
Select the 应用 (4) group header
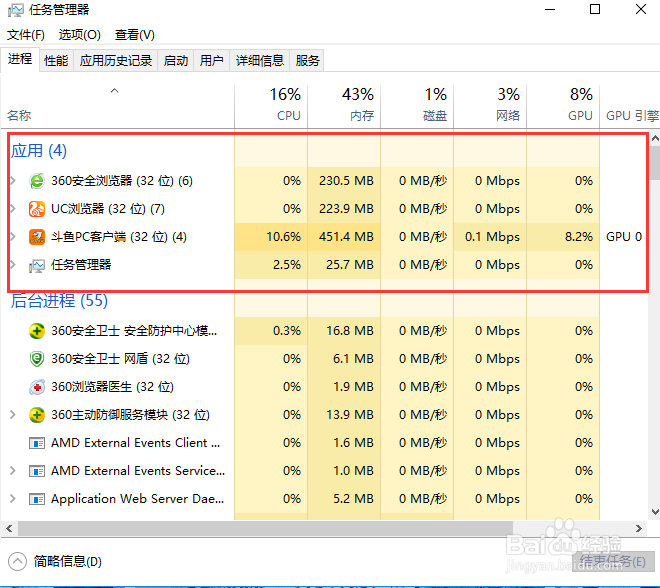click(39, 151)
